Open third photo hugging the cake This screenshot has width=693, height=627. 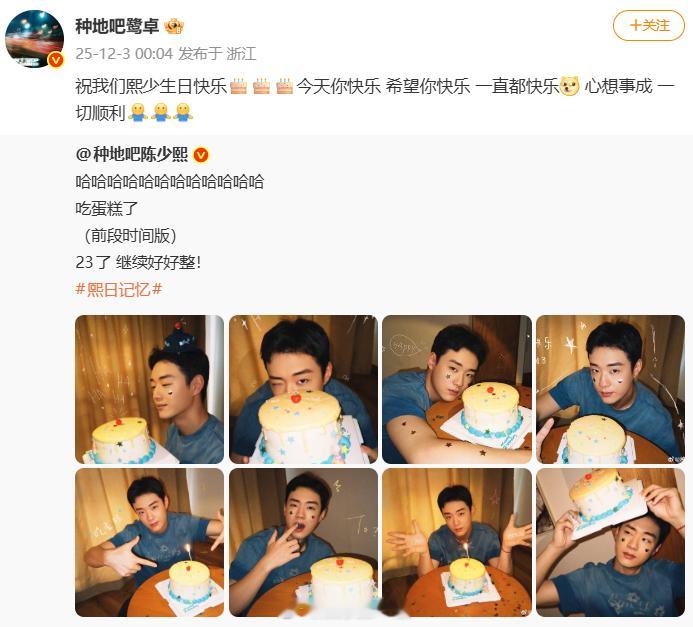click(457, 389)
